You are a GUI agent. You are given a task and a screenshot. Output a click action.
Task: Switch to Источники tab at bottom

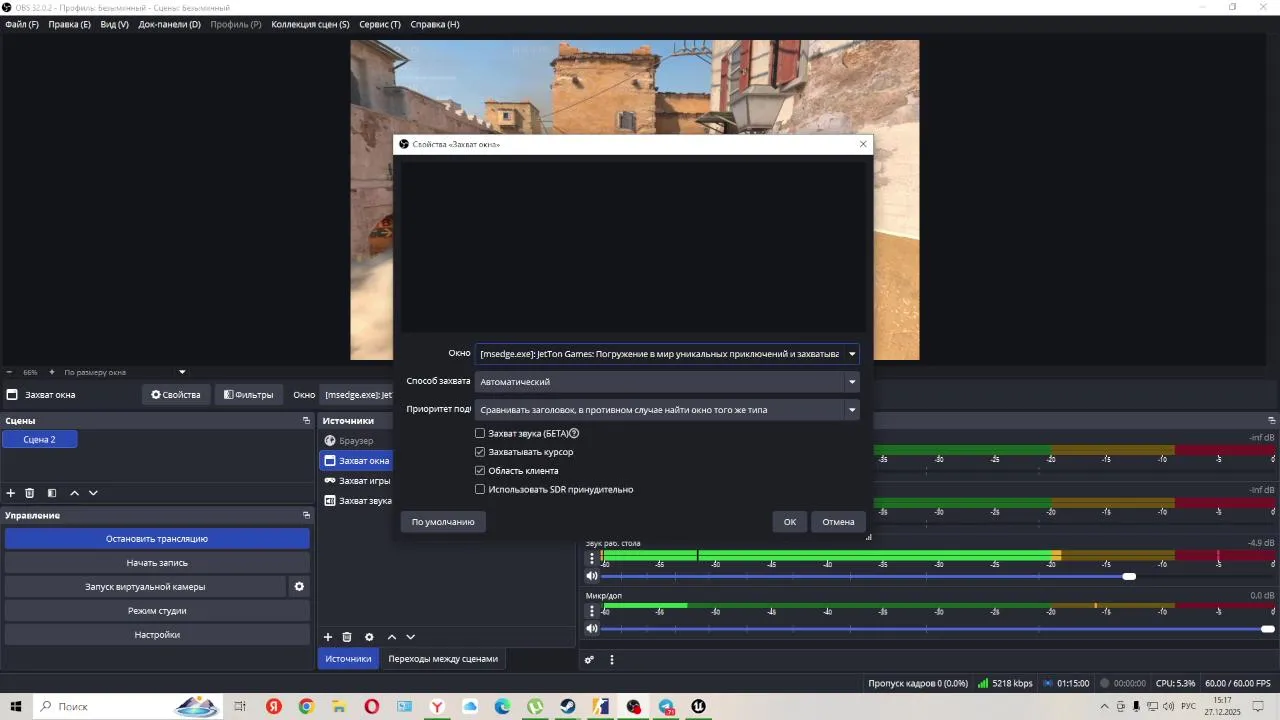click(x=348, y=659)
